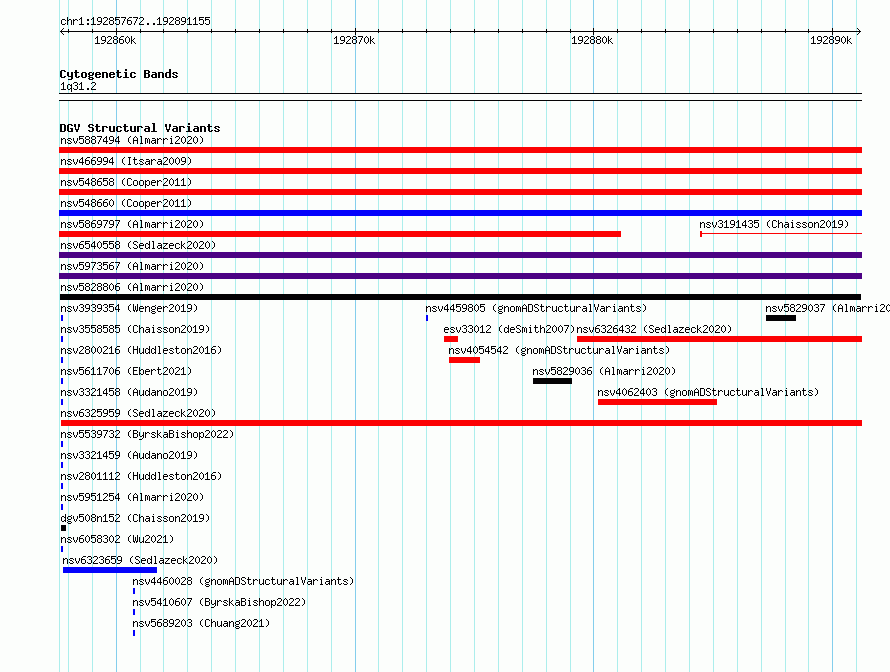Click nsv4460028 (gnomADStructuralVariants) label

pyautogui.click(x=243, y=581)
